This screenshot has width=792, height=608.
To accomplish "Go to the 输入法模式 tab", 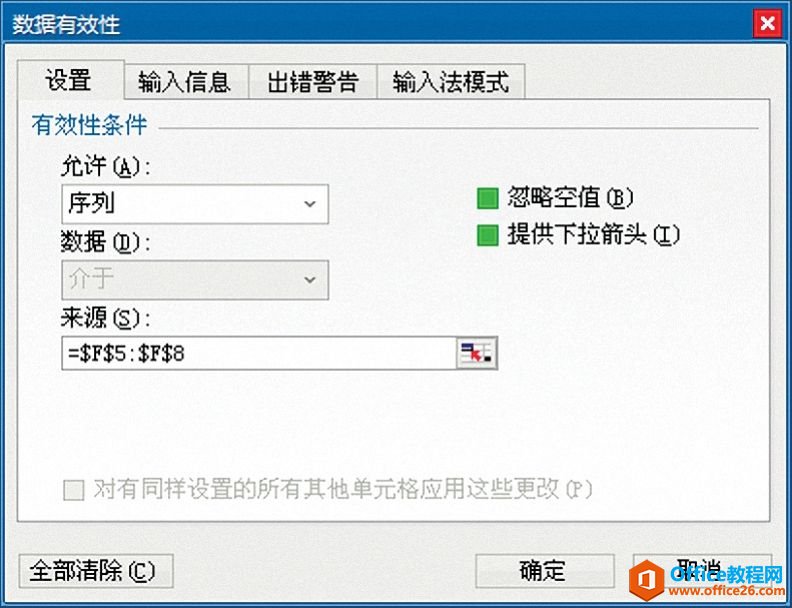I will point(451,81).
